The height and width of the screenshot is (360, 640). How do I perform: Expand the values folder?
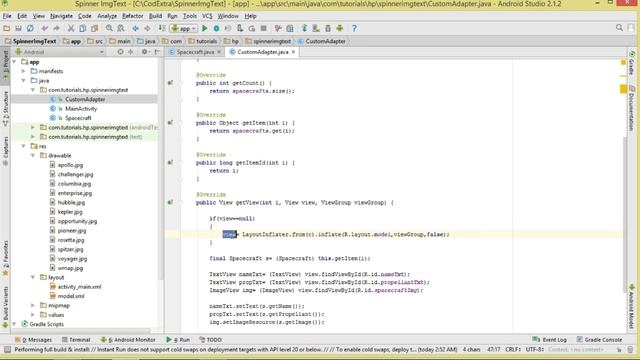tap(33, 315)
